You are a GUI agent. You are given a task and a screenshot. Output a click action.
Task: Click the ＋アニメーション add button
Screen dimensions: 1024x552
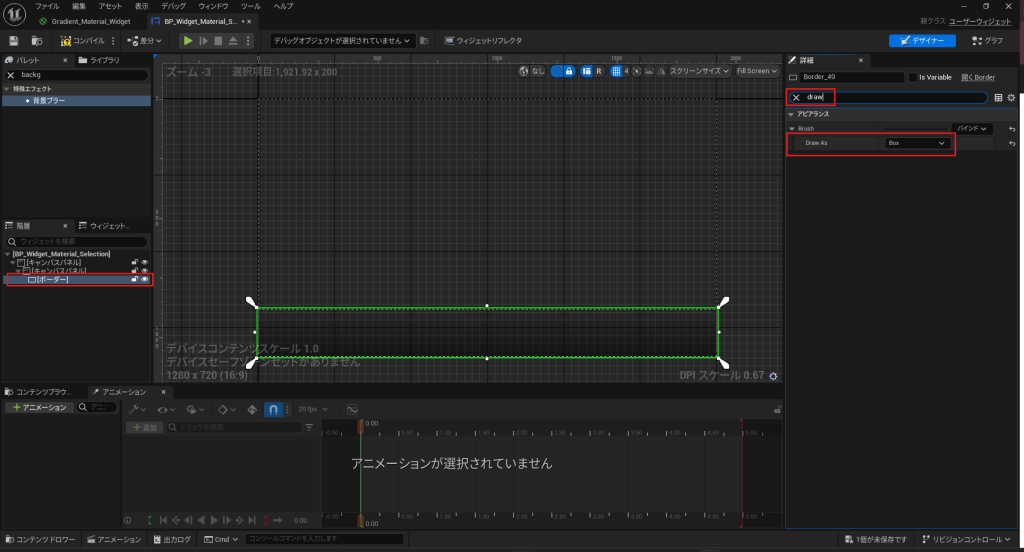[40, 408]
